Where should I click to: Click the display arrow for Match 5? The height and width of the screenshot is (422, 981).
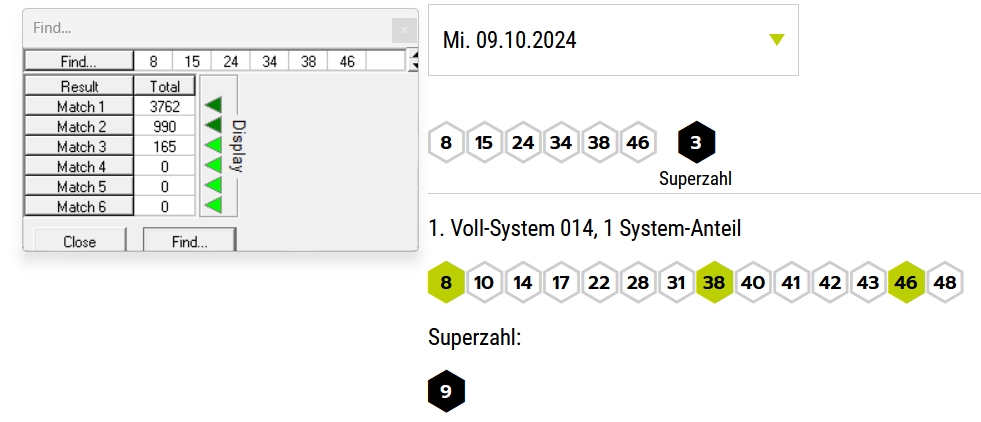(x=213, y=185)
